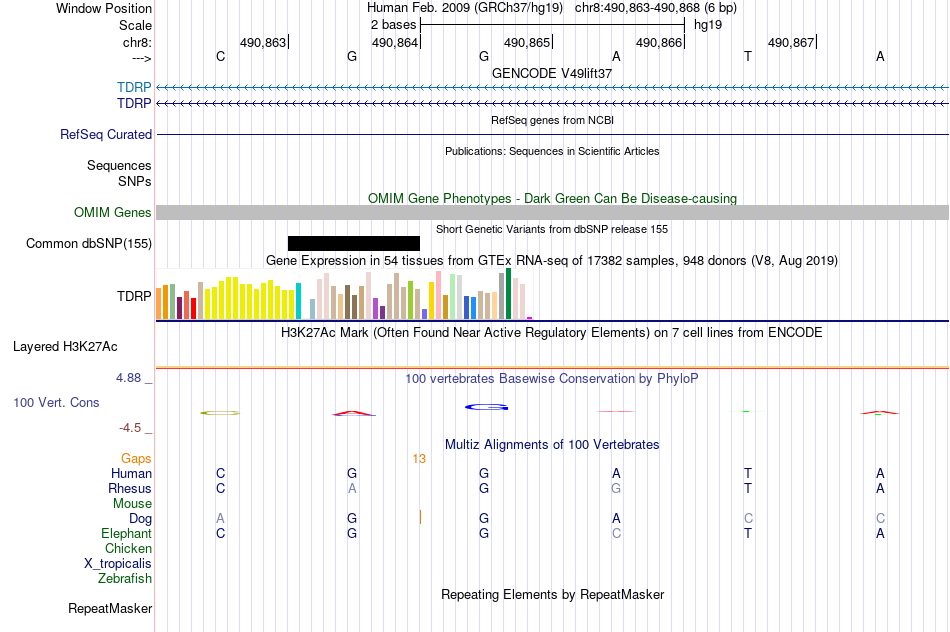Click Repeating Elements by RepeatMasker title
950x632 pixels.
pos(553,594)
